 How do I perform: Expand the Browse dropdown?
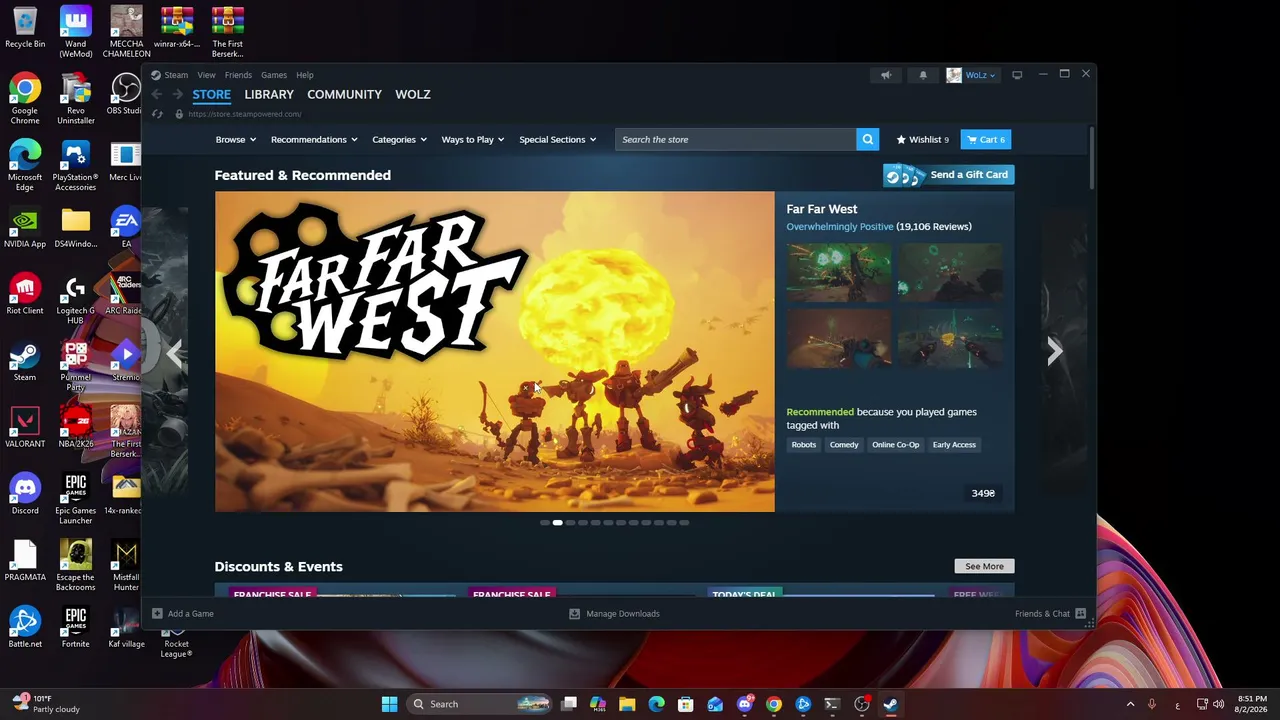236,140
